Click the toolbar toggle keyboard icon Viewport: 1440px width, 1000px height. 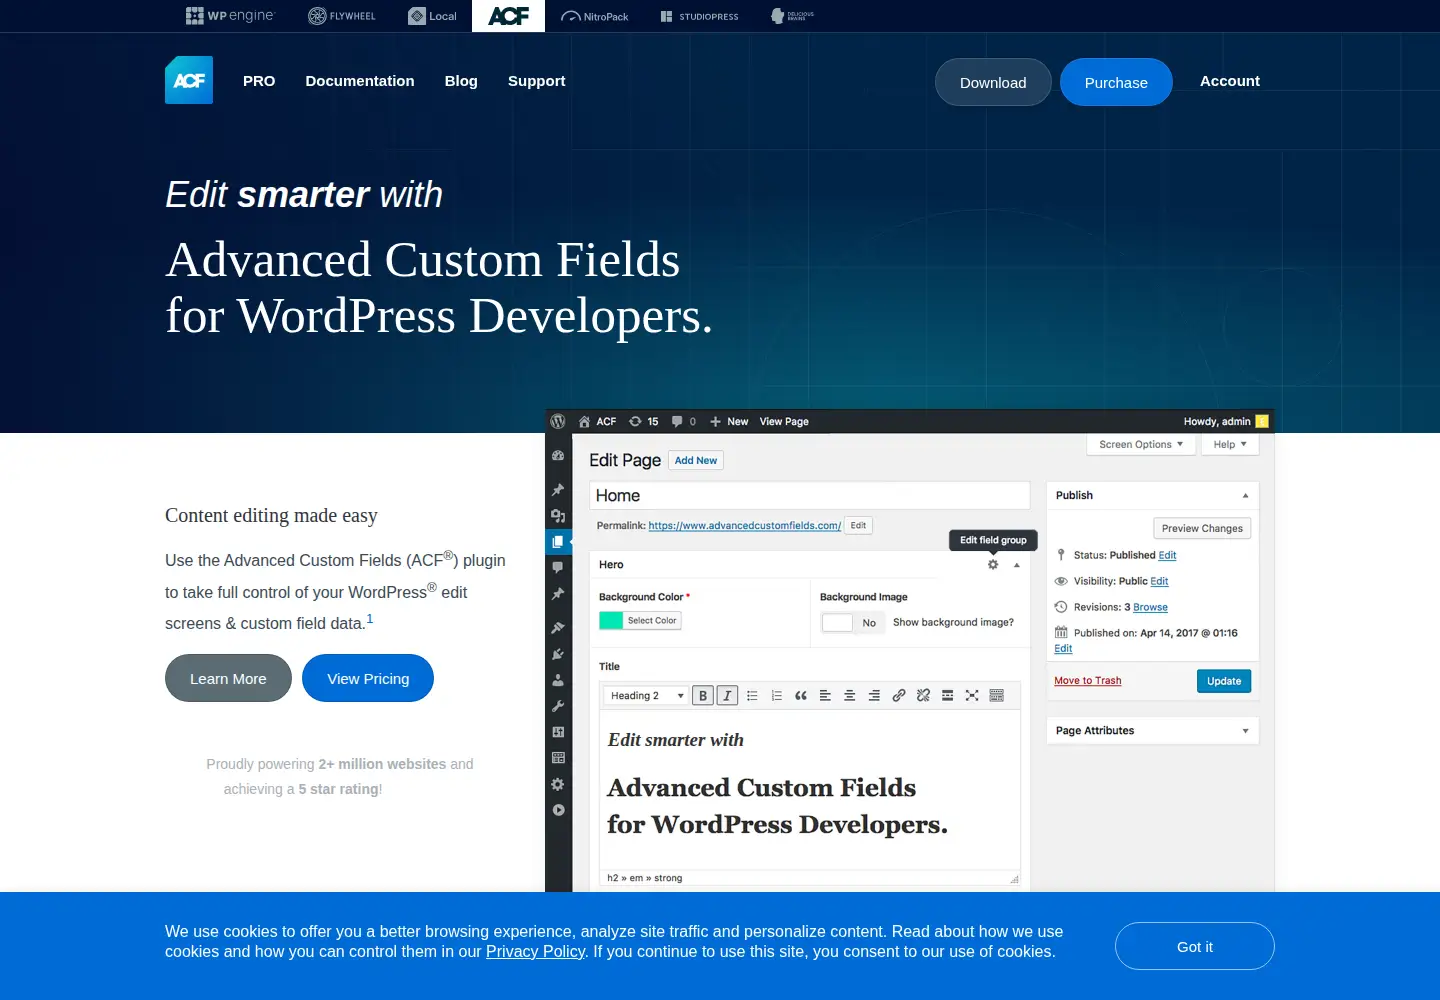pyautogui.click(x=996, y=695)
